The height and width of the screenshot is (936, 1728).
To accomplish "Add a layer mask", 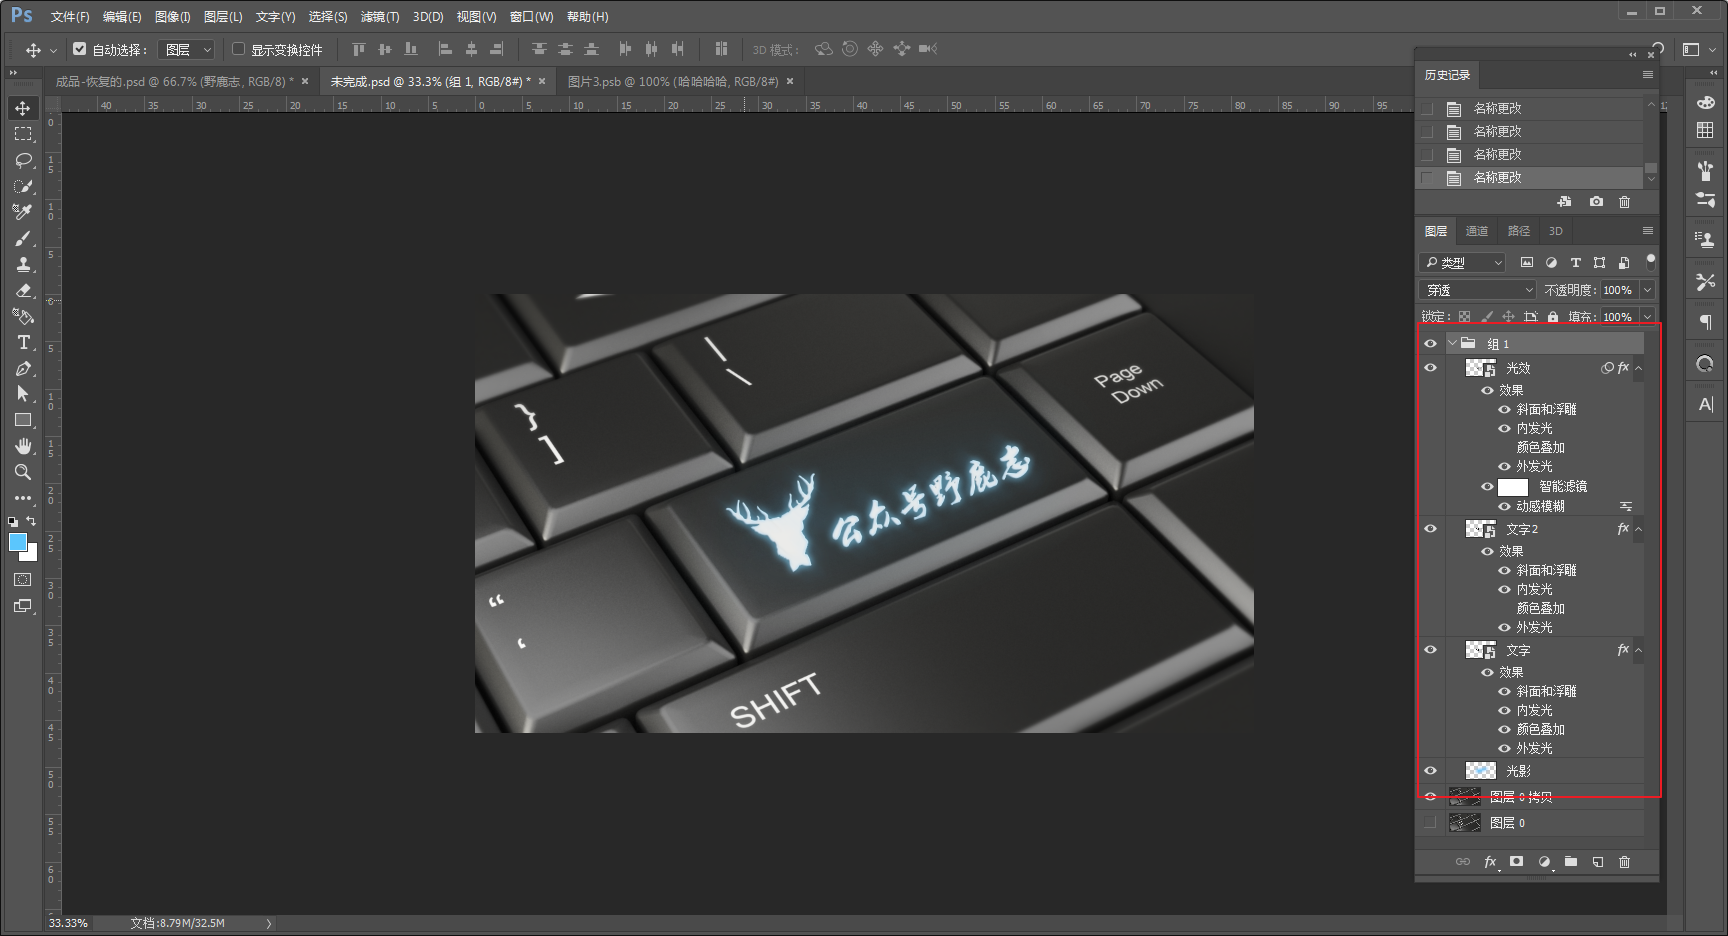I will [x=1516, y=862].
